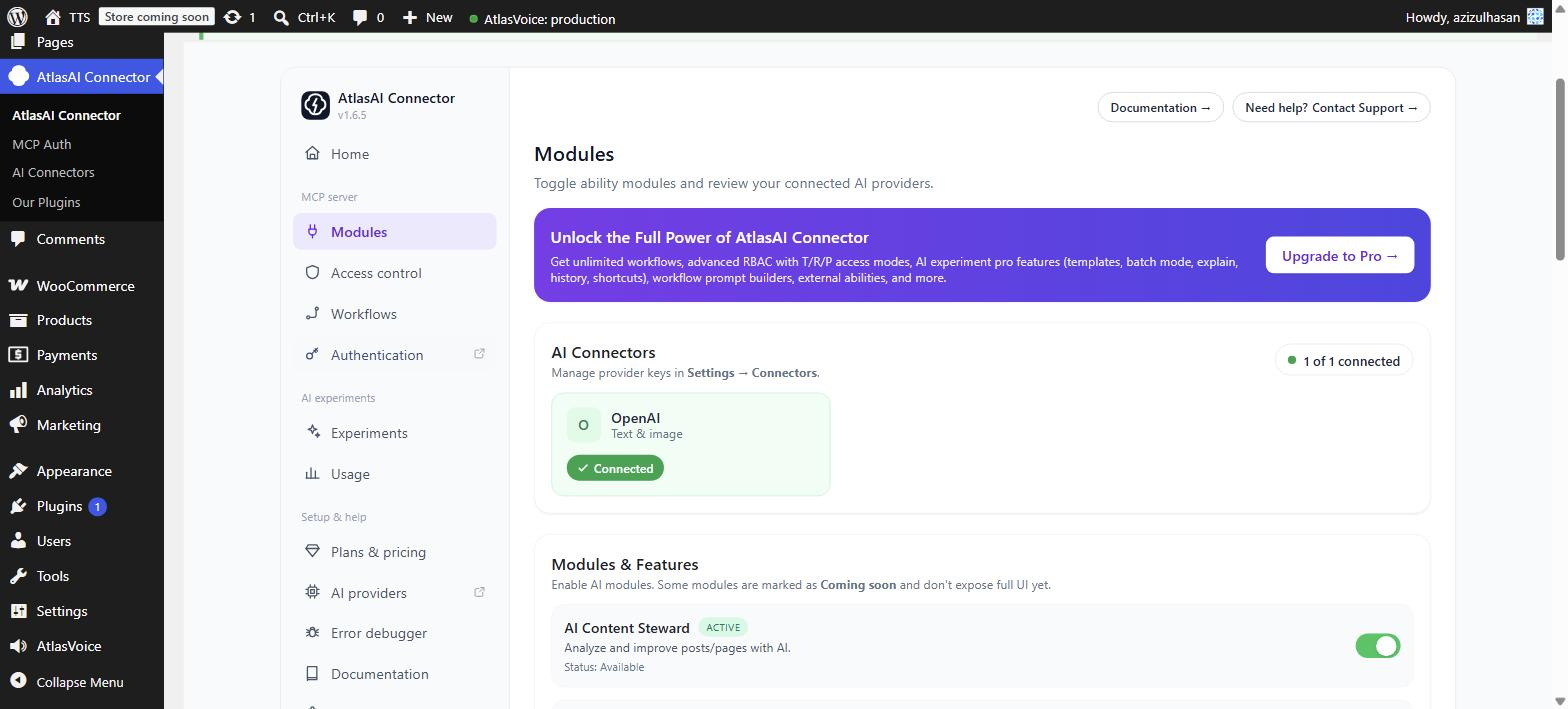Click the Usage bar chart icon
The height and width of the screenshot is (709, 1568).
[312, 473]
